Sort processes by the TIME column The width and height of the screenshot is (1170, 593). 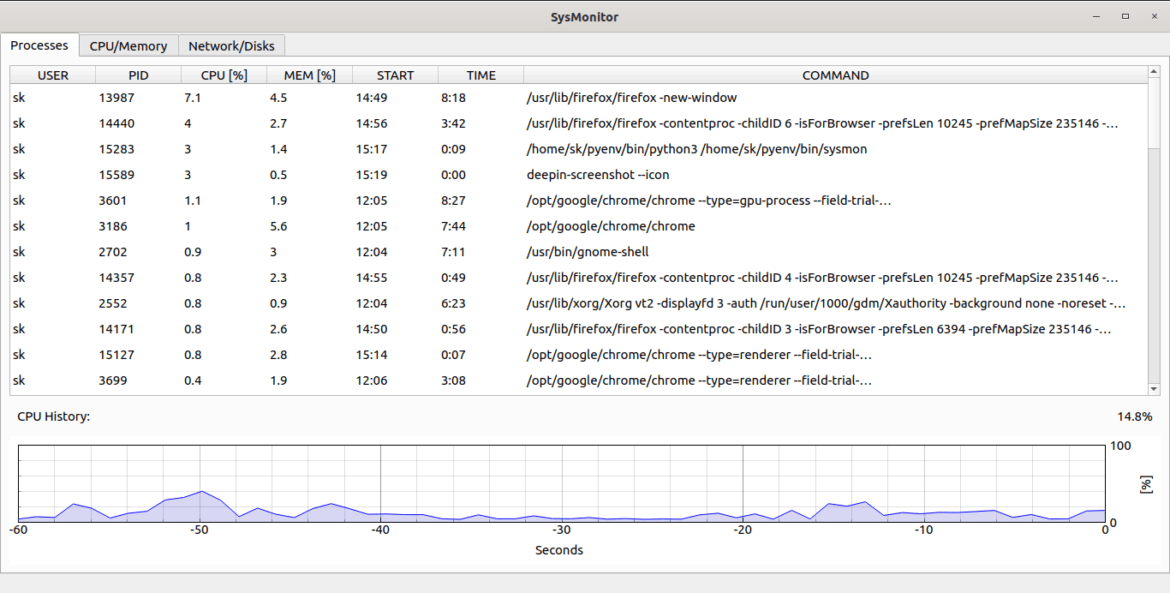pyautogui.click(x=480, y=74)
